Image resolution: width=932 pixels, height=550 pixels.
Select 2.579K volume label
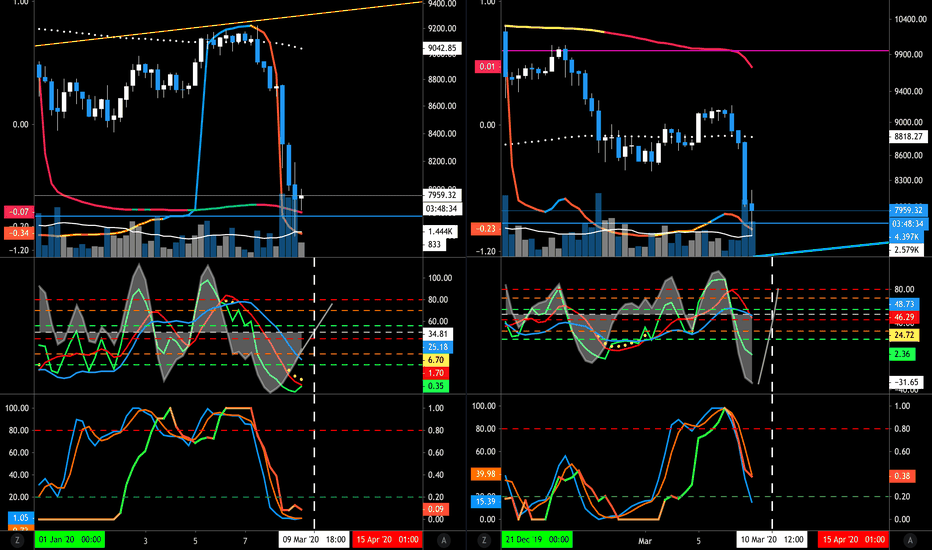906,250
